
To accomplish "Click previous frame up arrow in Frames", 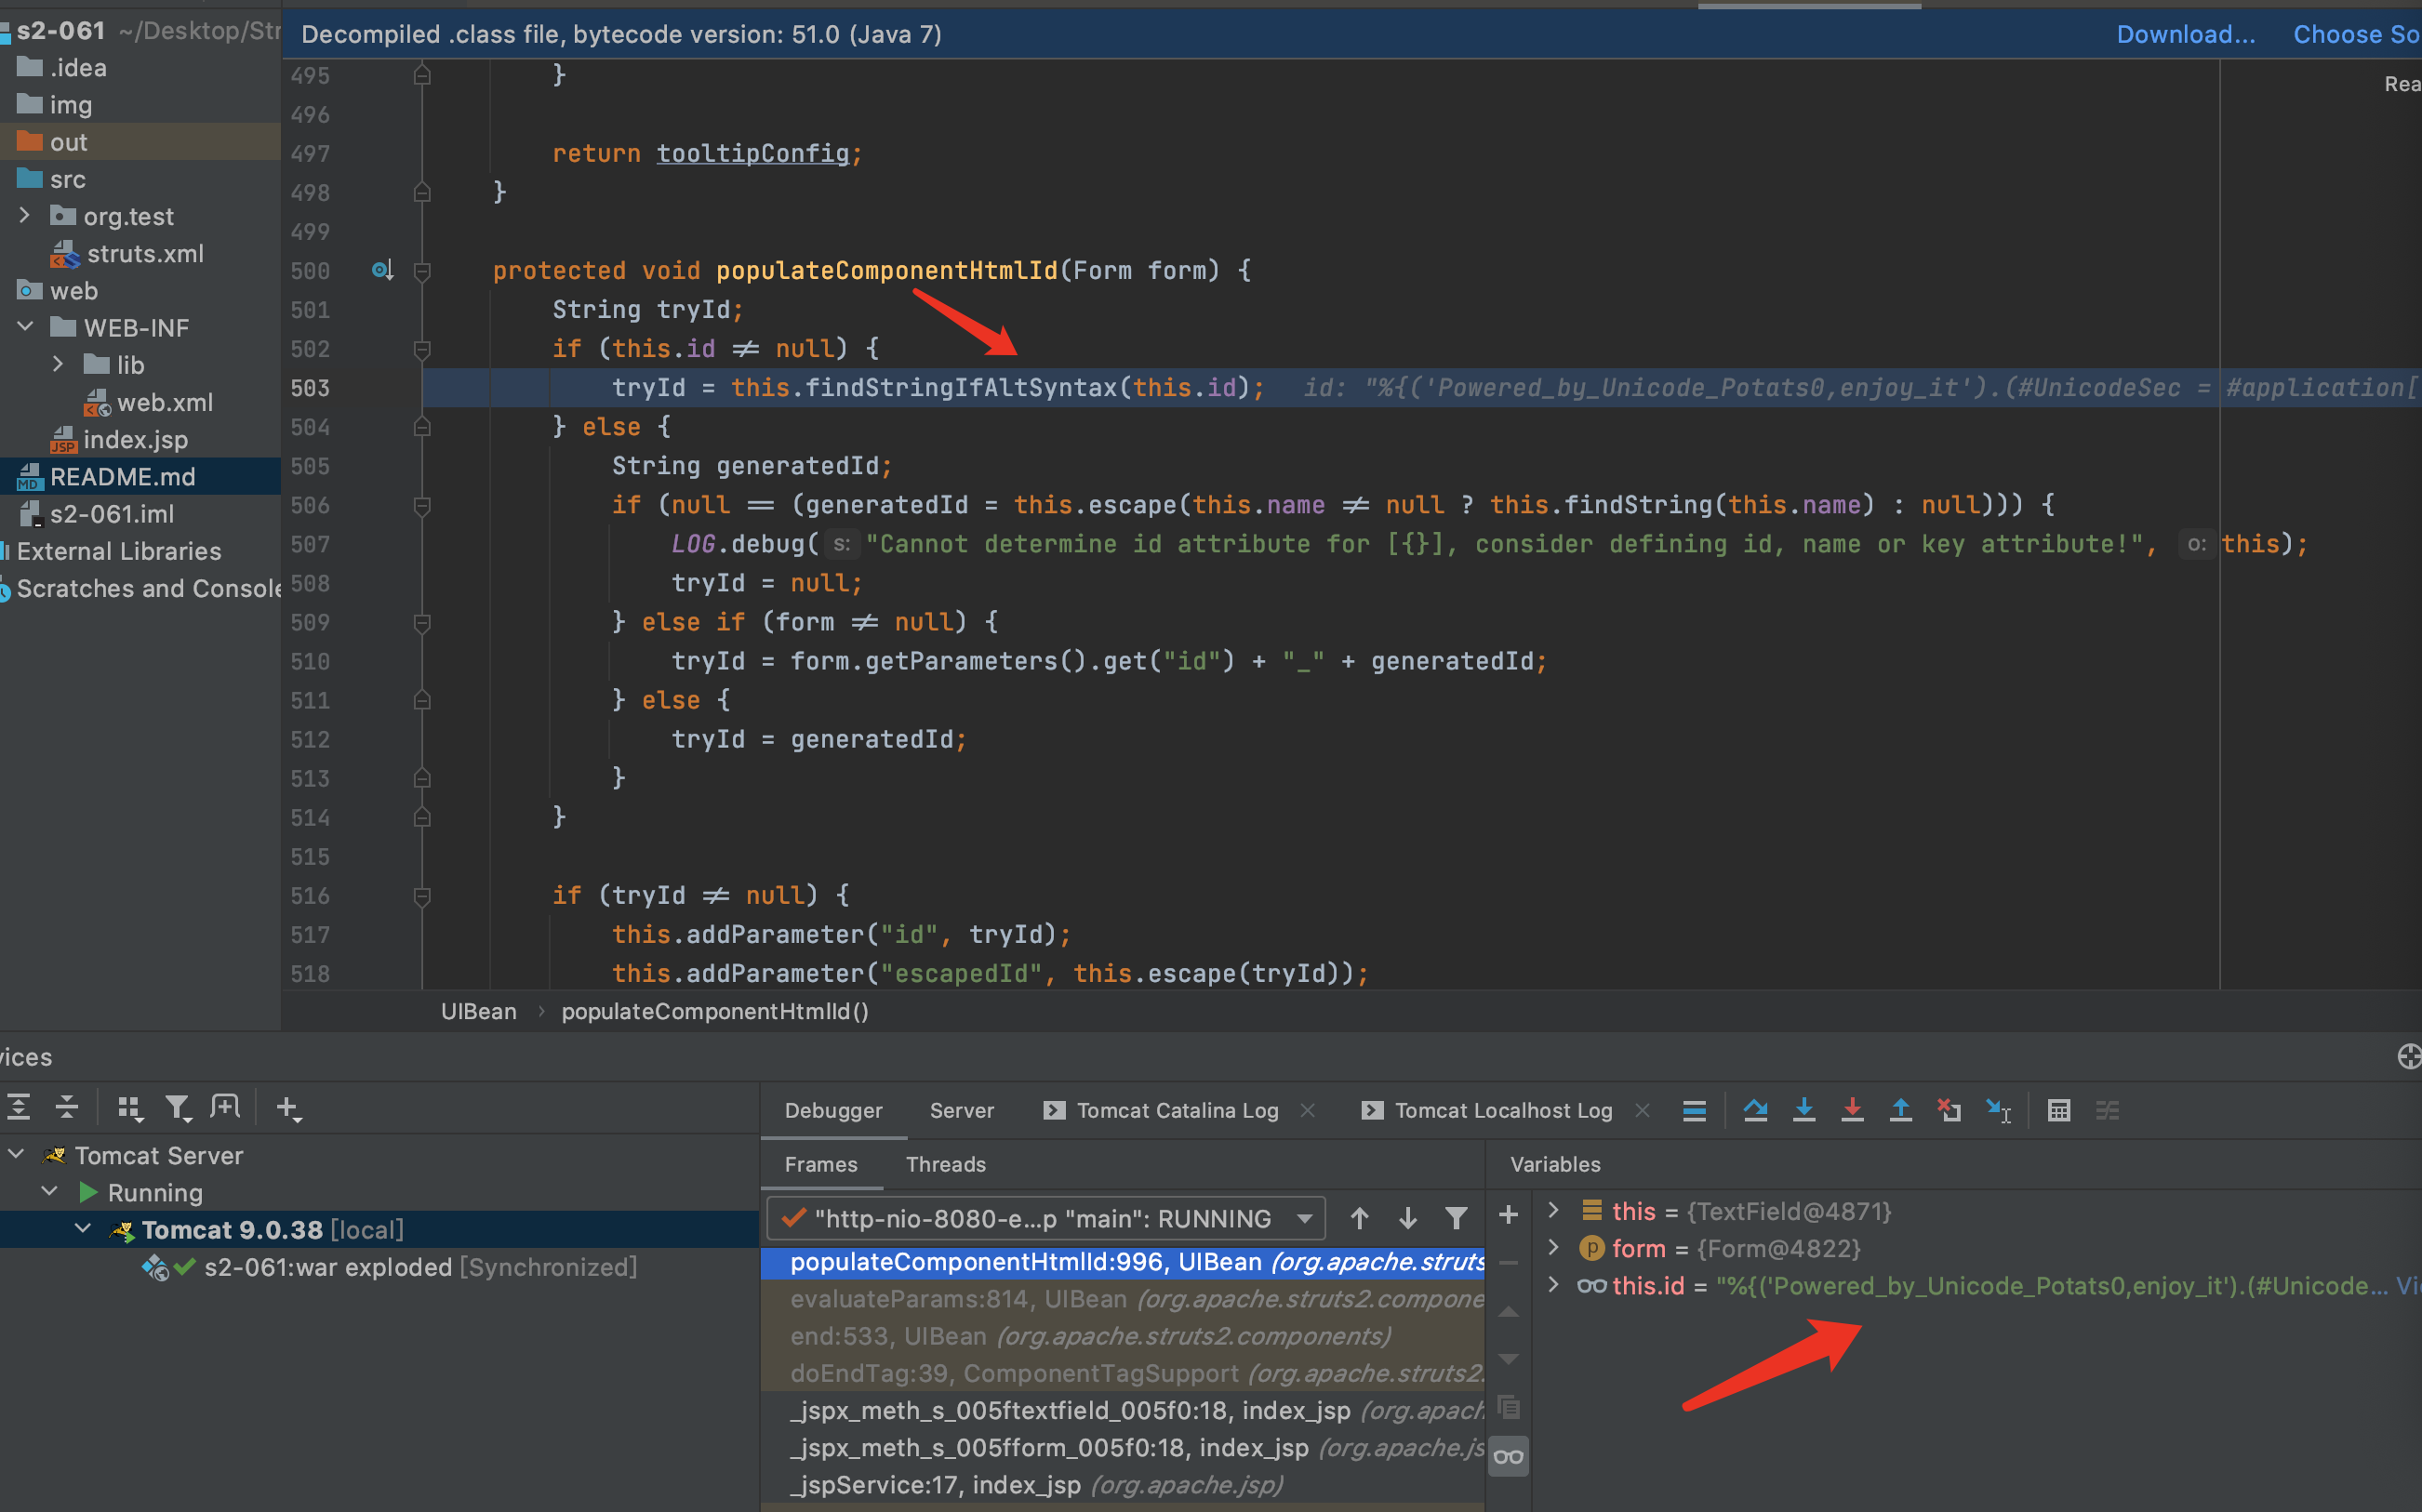I will tap(1359, 1218).
